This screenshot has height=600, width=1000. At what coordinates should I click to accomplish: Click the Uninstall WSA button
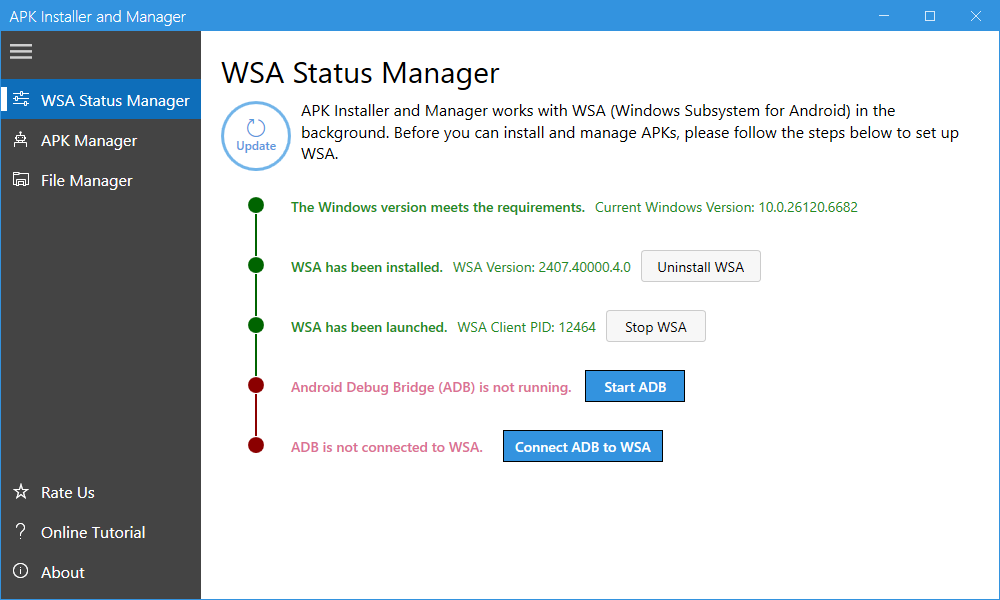tap(700, 267)
